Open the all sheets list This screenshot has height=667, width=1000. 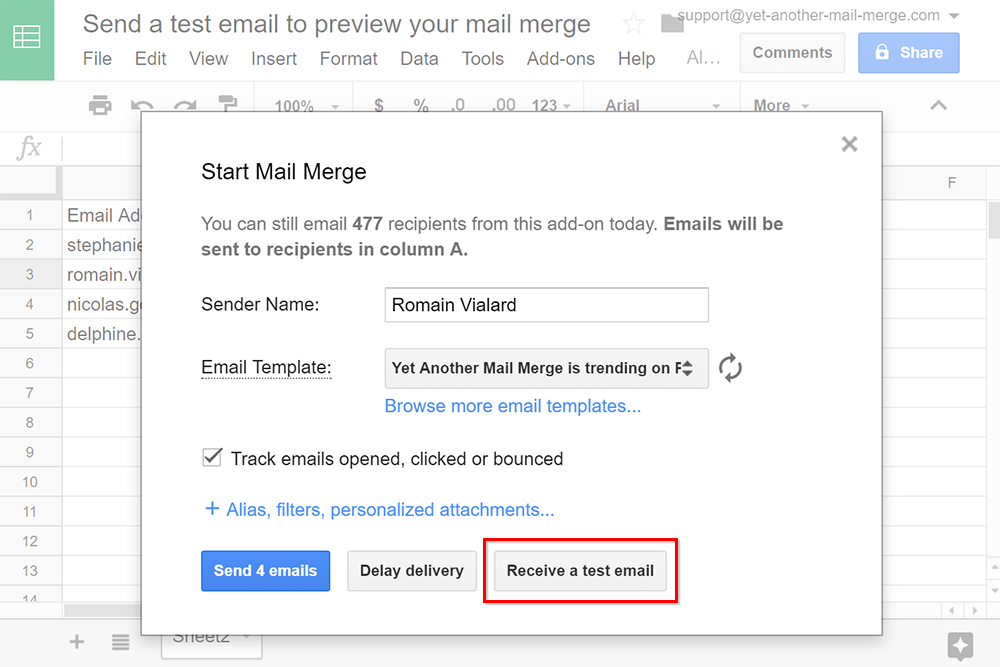point(121,641)
